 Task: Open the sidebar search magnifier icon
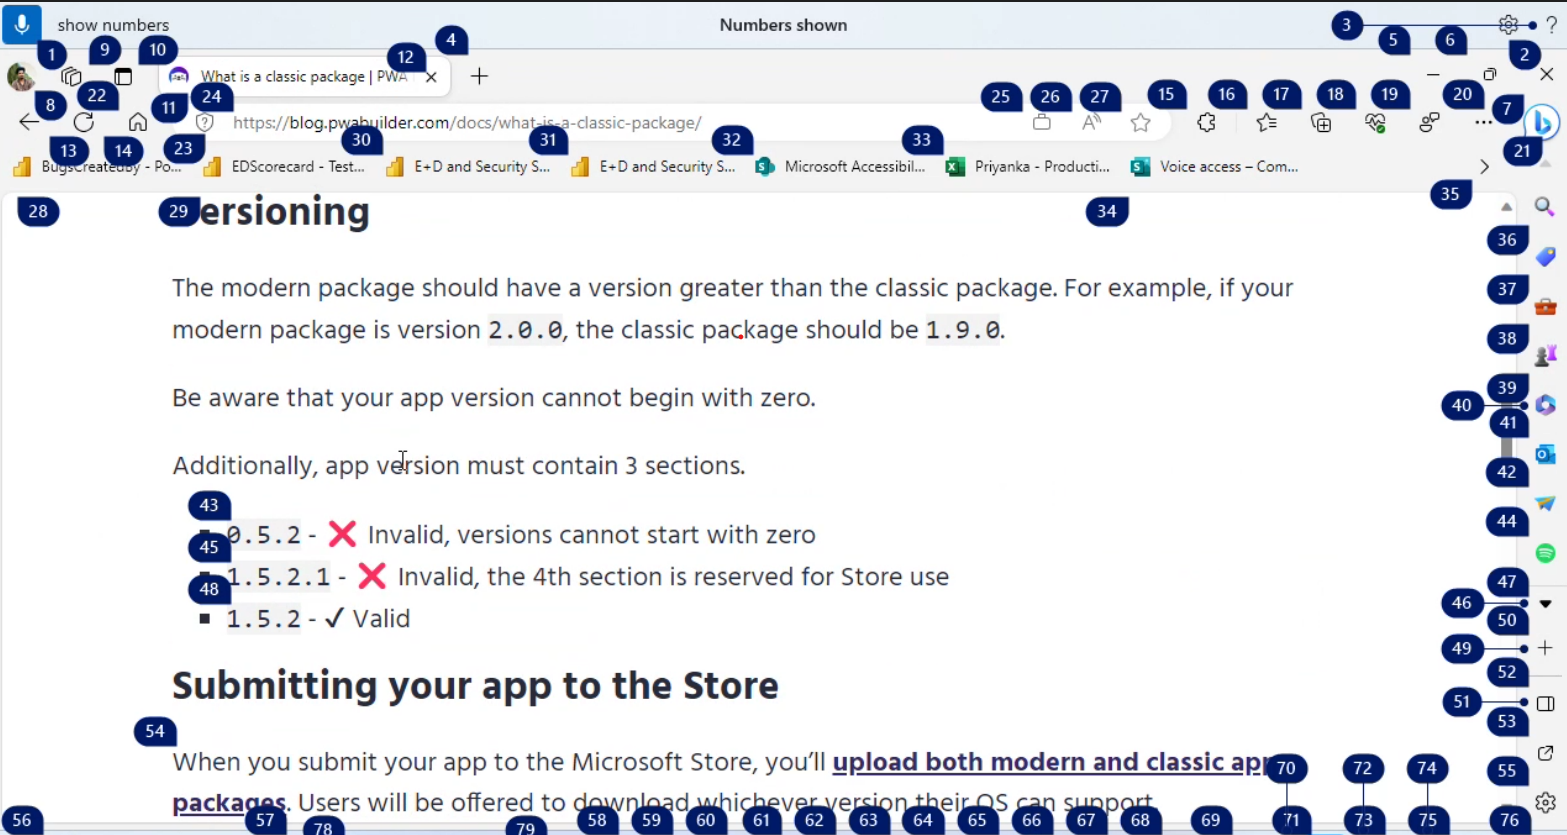tap(1544, 207)
